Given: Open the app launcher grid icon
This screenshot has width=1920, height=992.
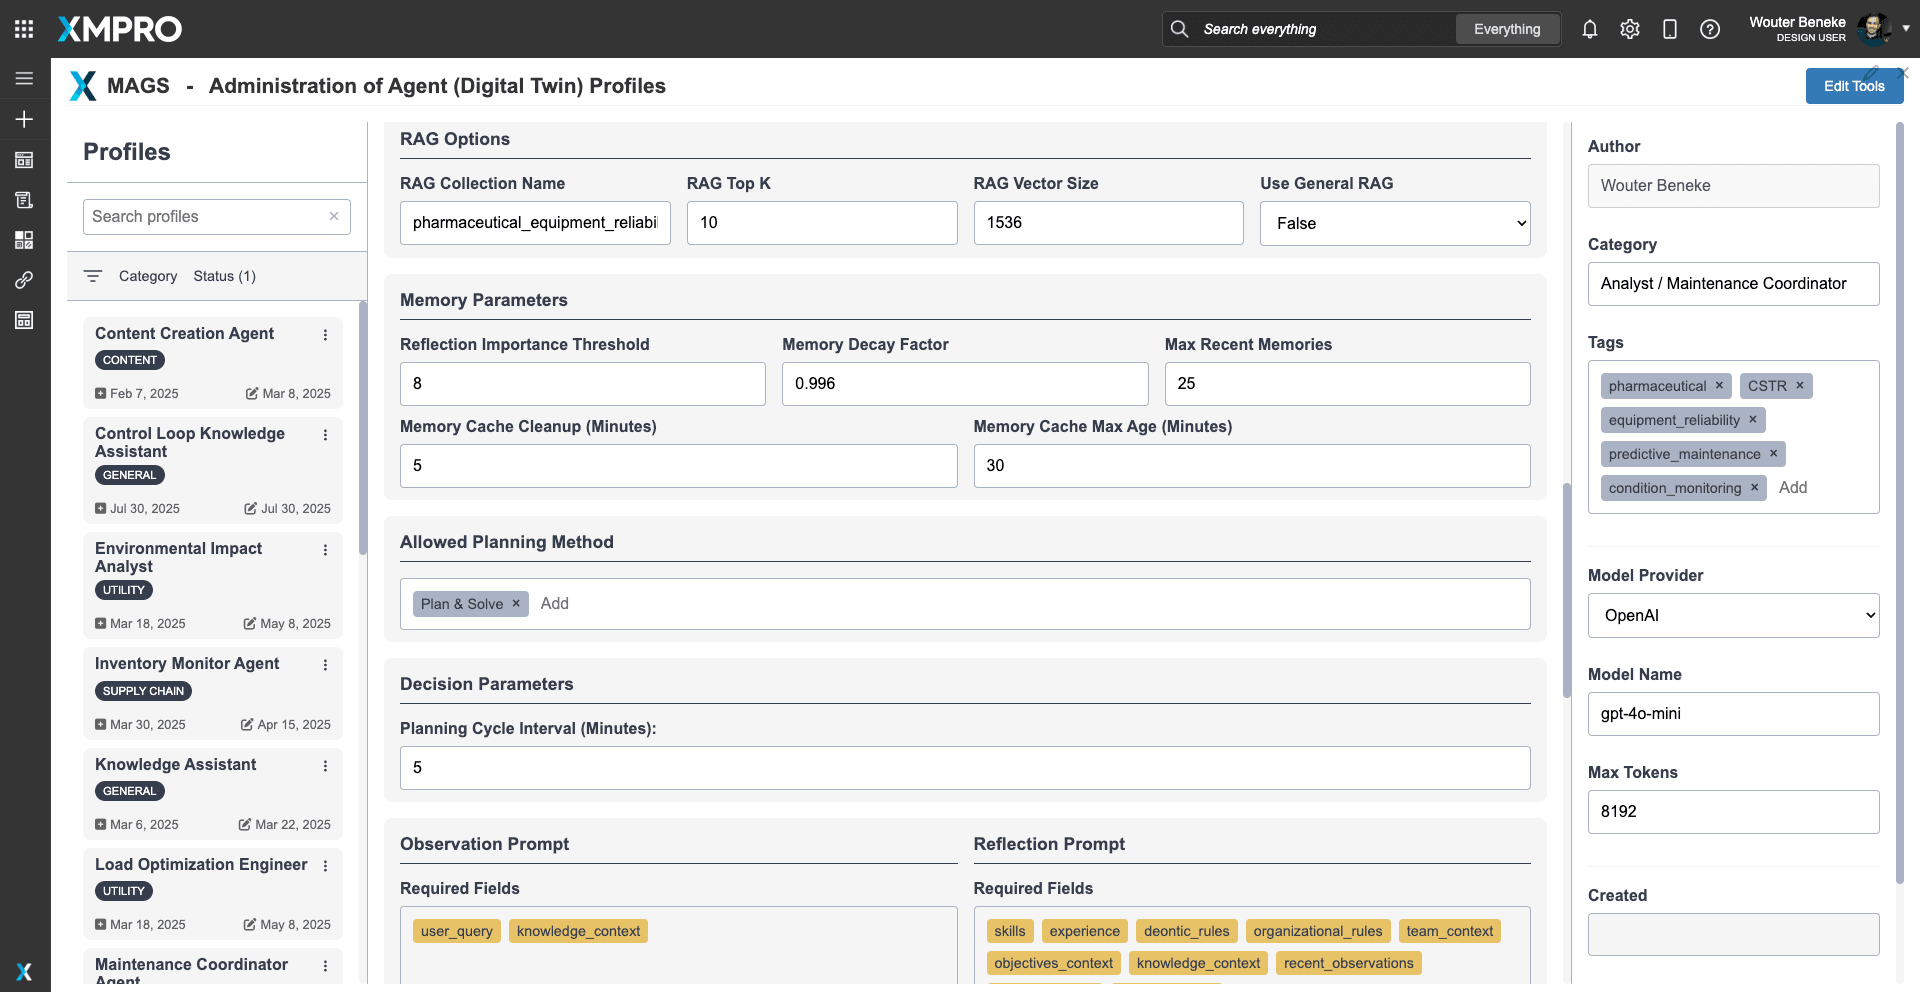Looking at the screenshot, I should [x=24, y=29].
